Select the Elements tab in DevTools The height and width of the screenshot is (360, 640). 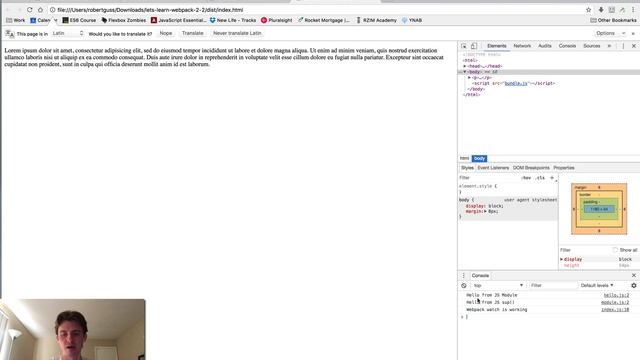pyautogui.click(x=497, y=46)
